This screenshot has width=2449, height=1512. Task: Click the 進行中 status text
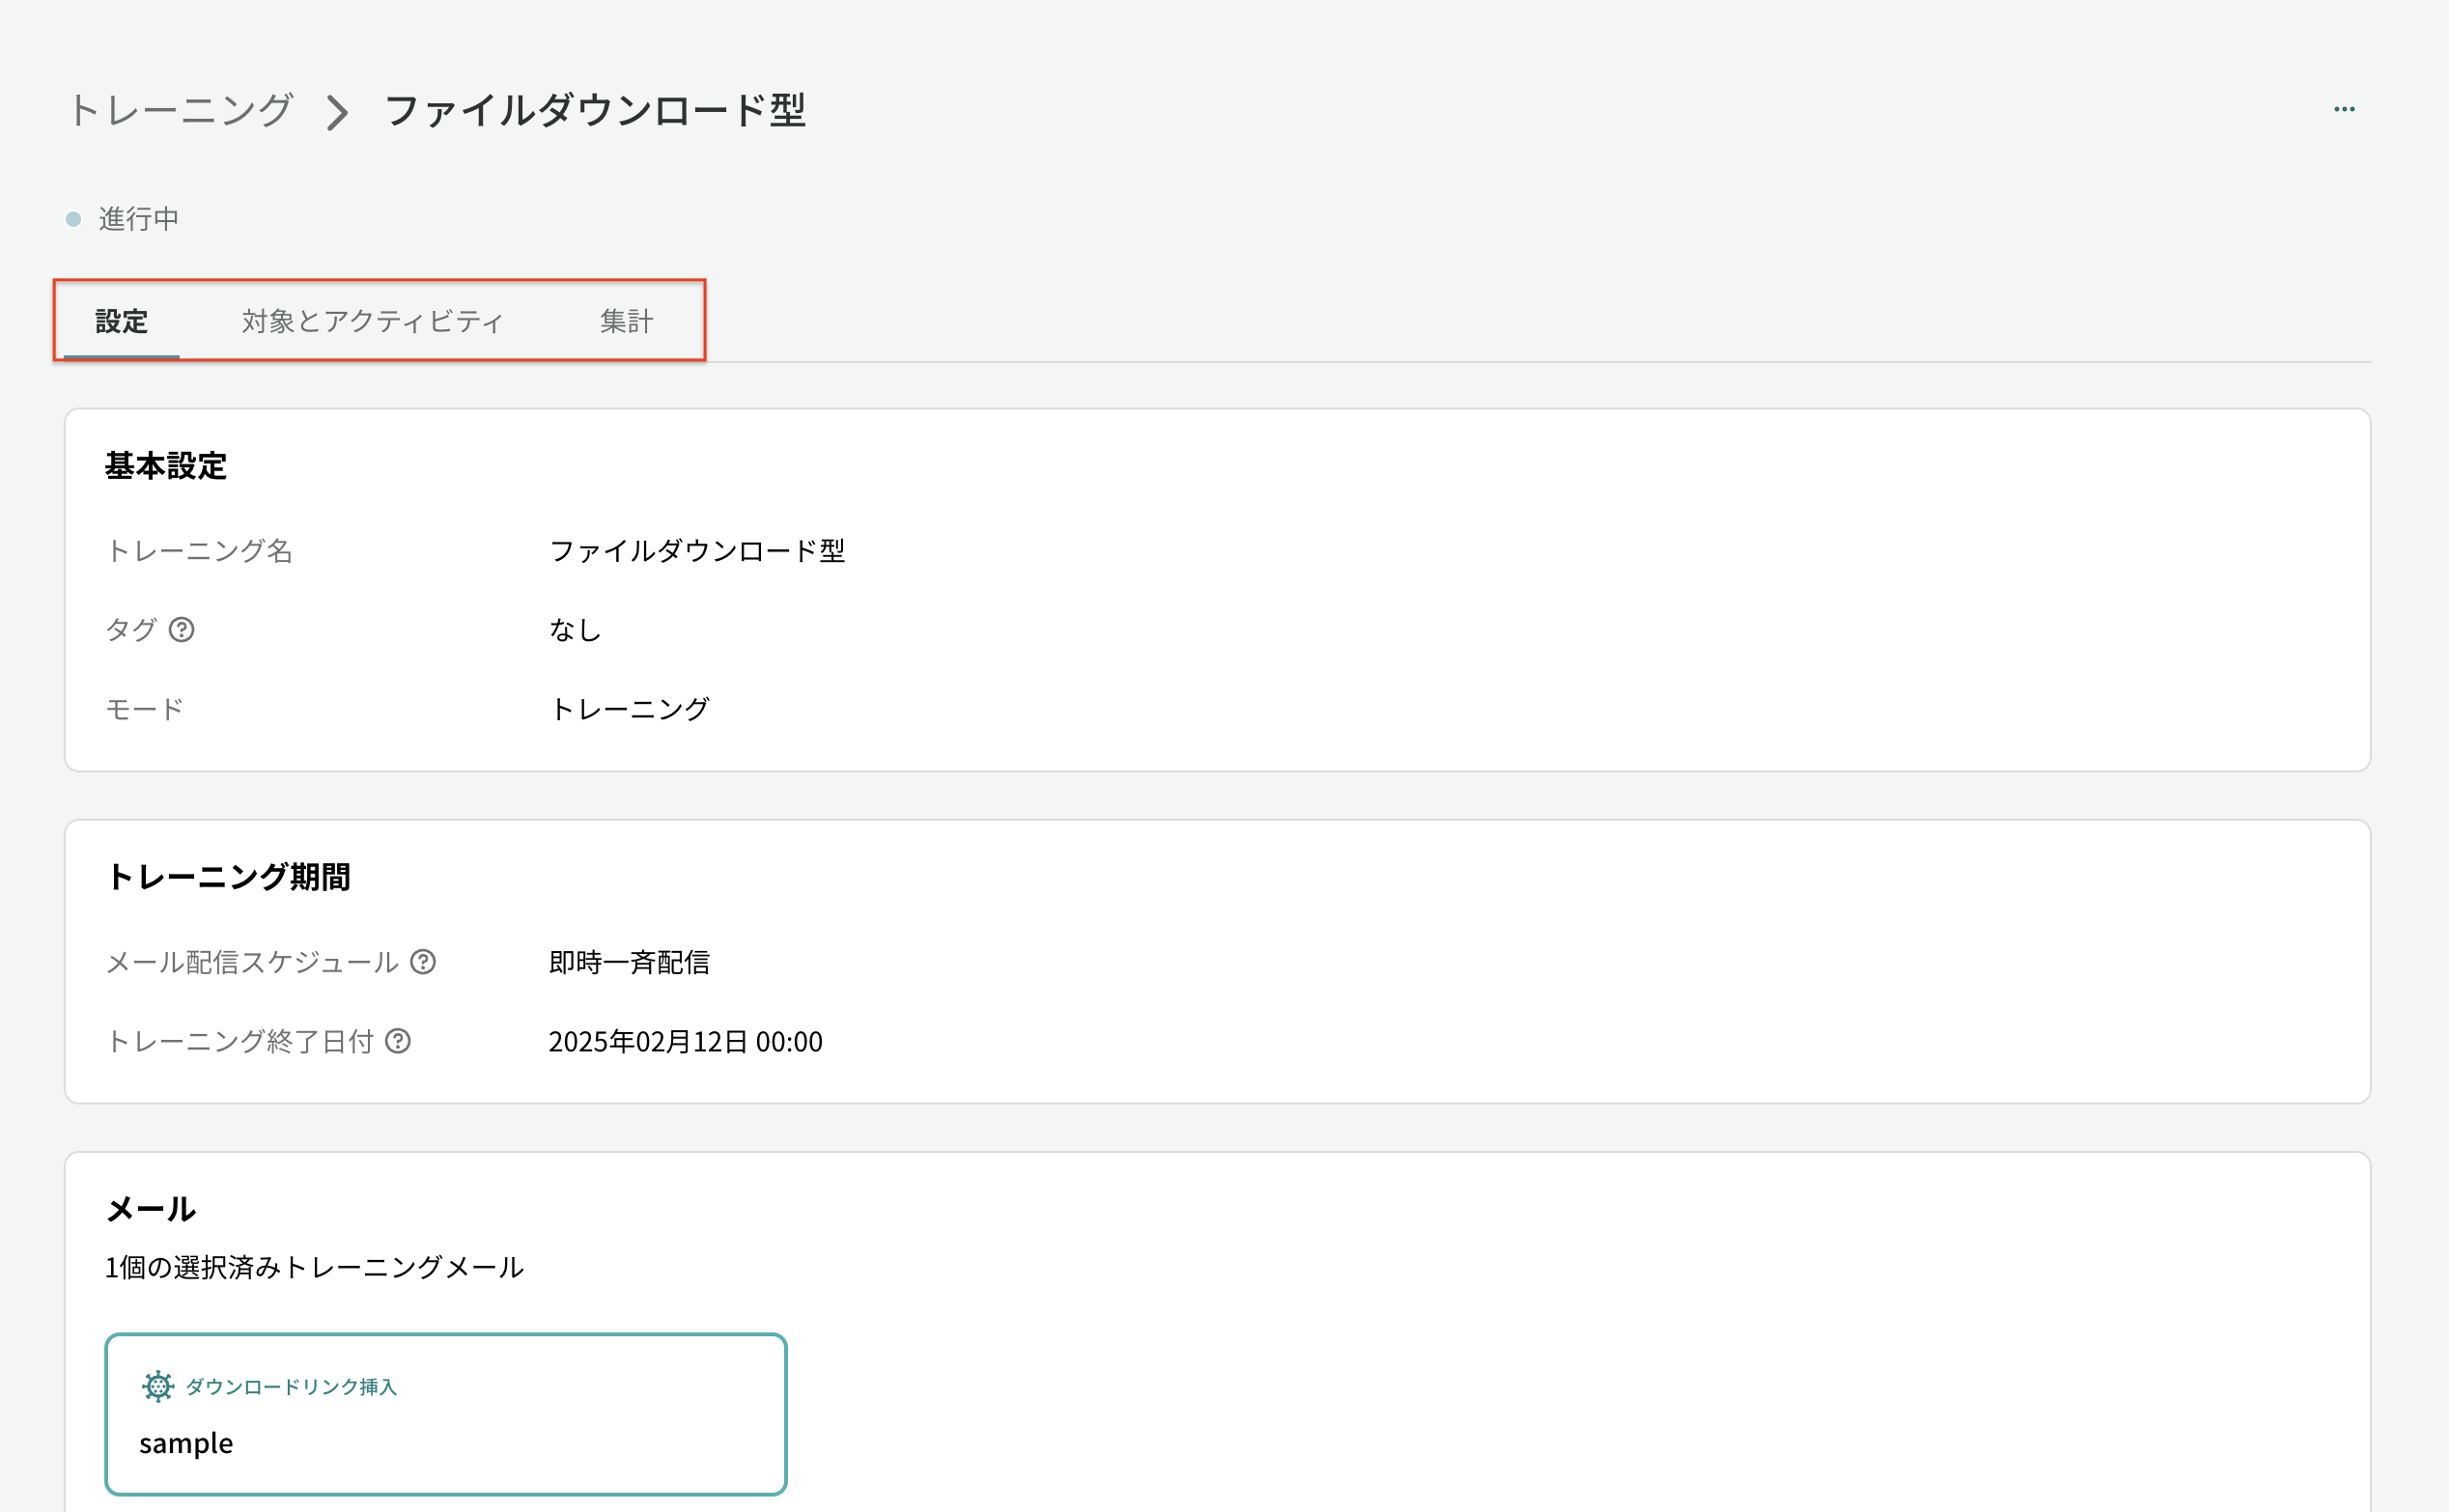(x=138, y=219)
